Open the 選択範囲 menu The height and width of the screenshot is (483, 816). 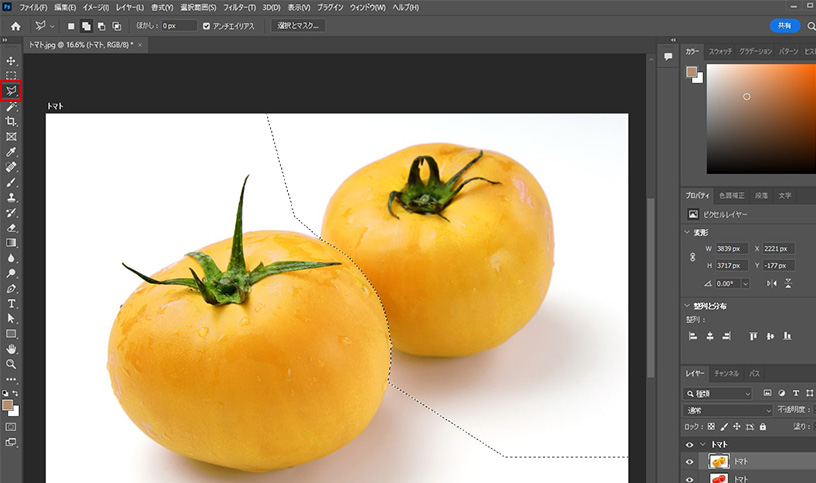point(198,7)
